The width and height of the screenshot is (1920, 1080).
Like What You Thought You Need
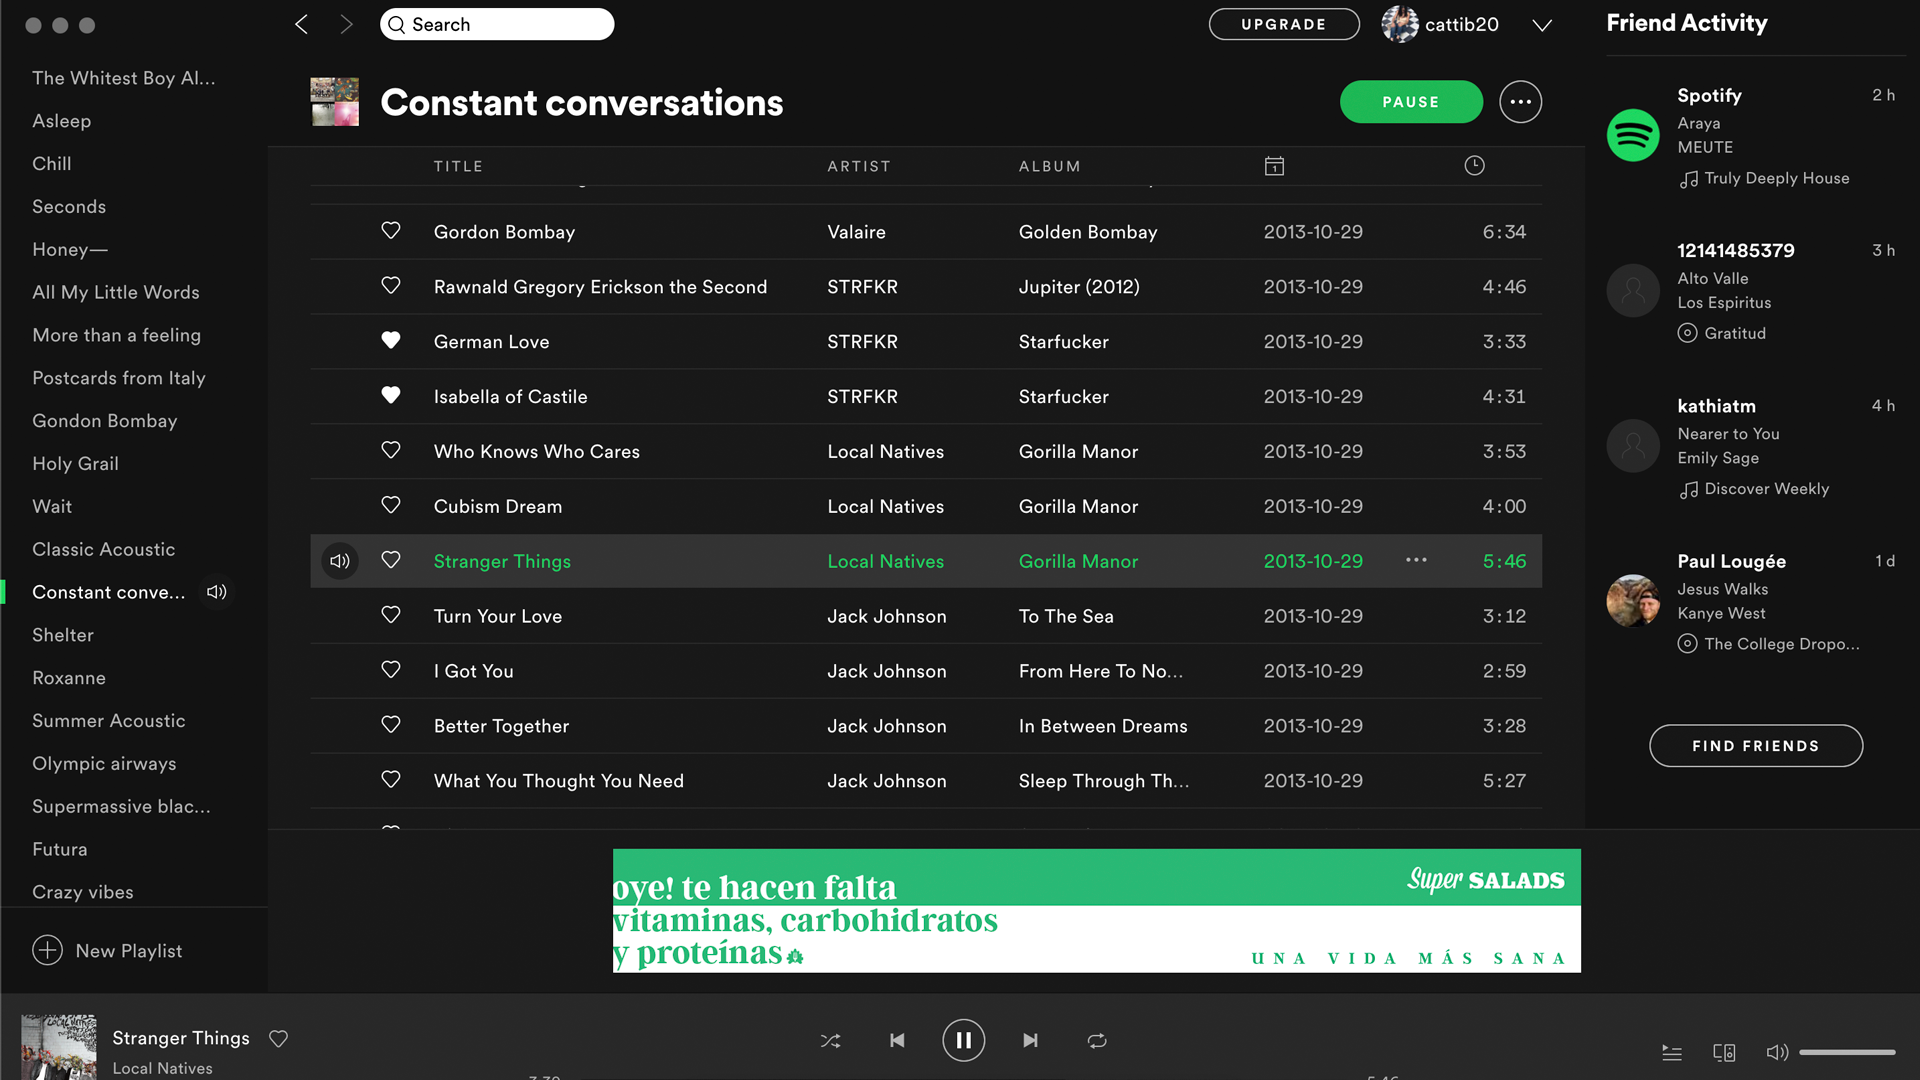391,780
